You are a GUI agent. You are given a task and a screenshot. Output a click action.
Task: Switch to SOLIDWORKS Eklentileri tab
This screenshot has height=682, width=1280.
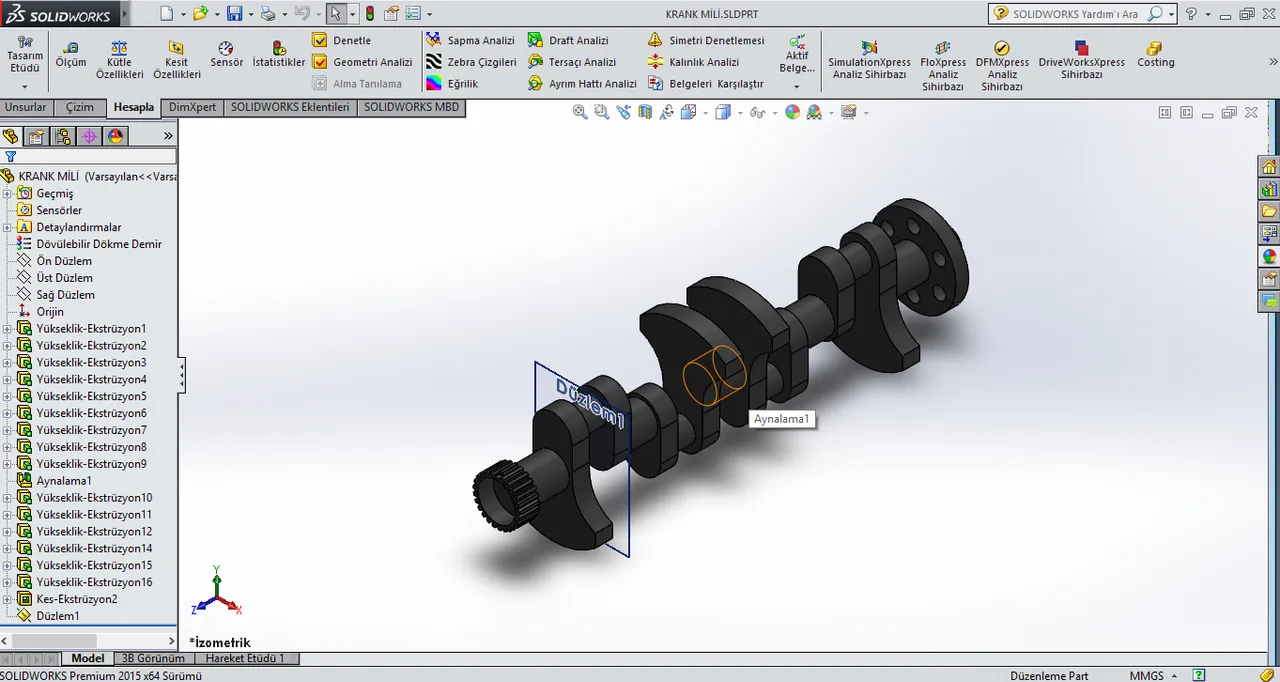pos(290,107)
